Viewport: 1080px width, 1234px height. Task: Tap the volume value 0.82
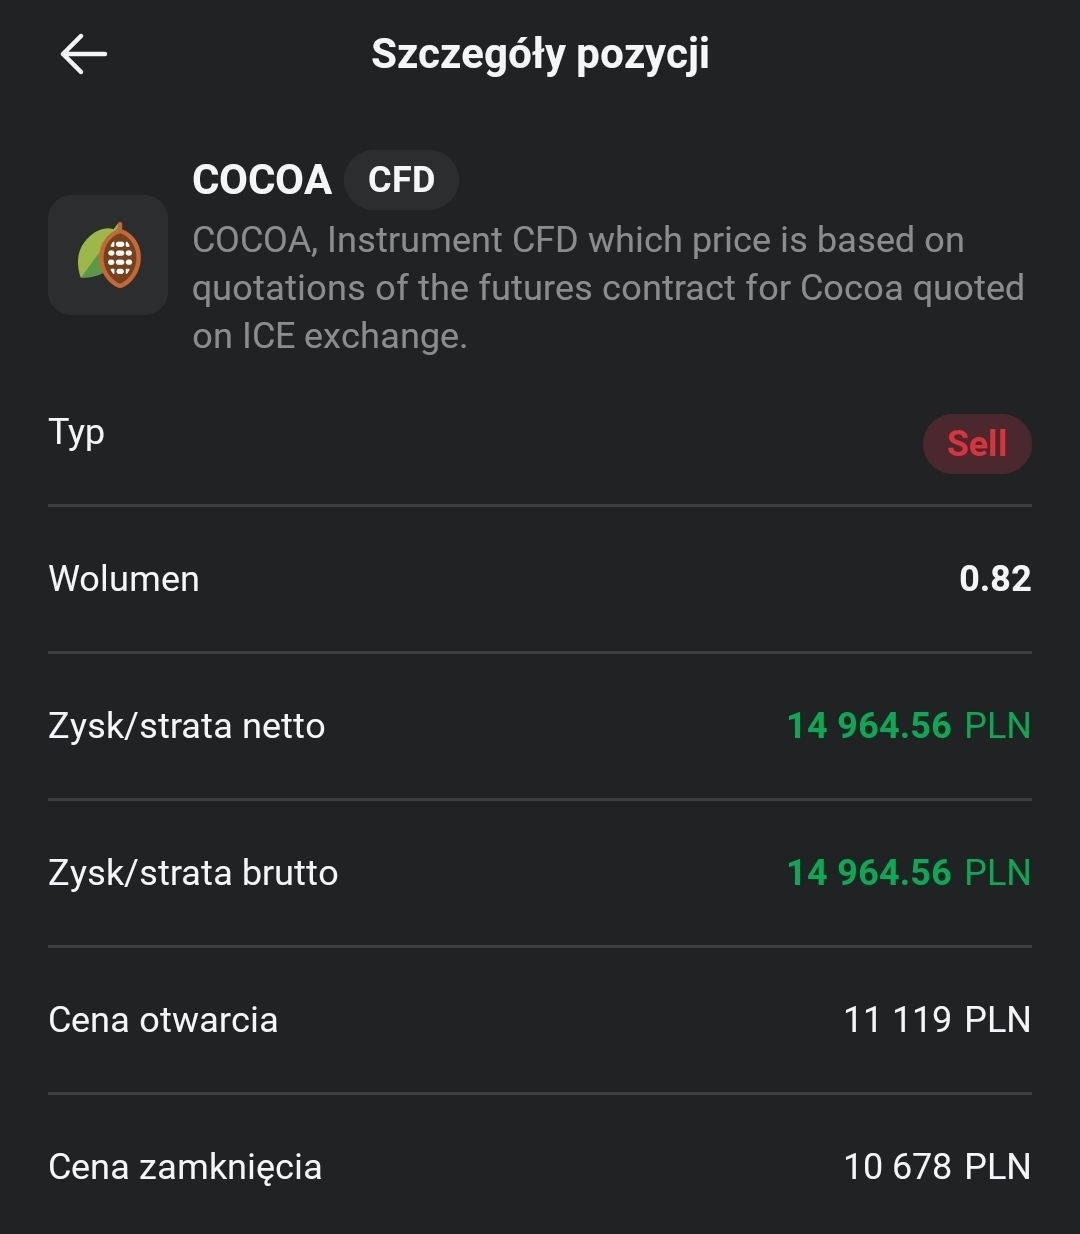pyautogui.click(x=994, y=579)
